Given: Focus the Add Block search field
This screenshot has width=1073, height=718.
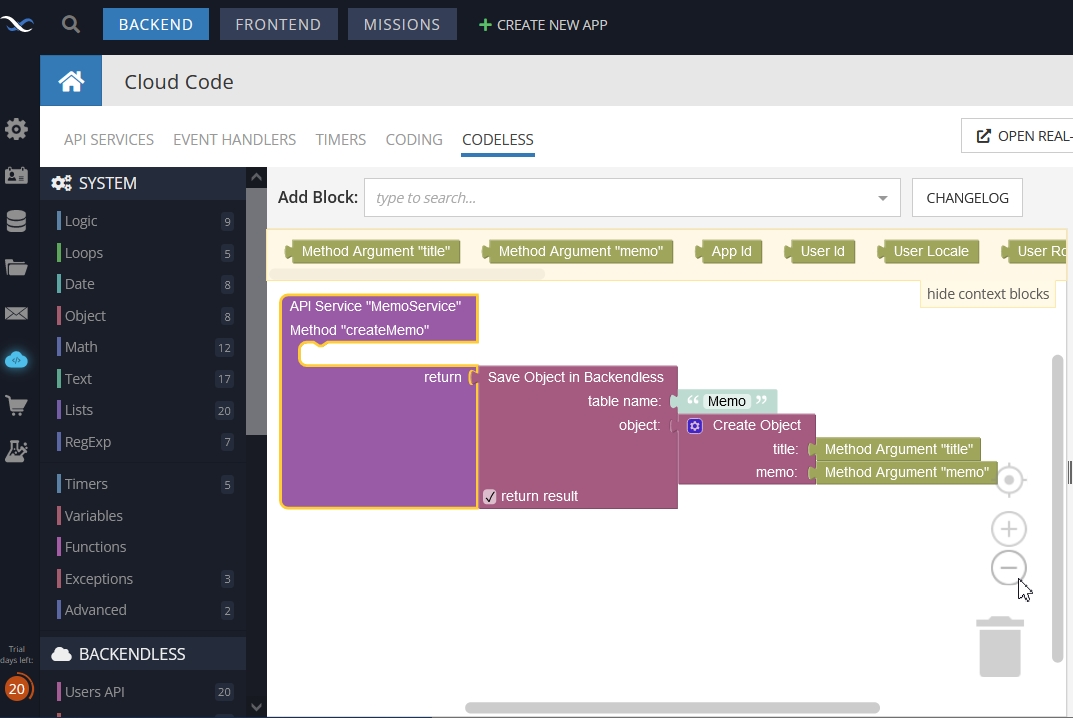Looking at the screenshot, I should click(632, 198).
